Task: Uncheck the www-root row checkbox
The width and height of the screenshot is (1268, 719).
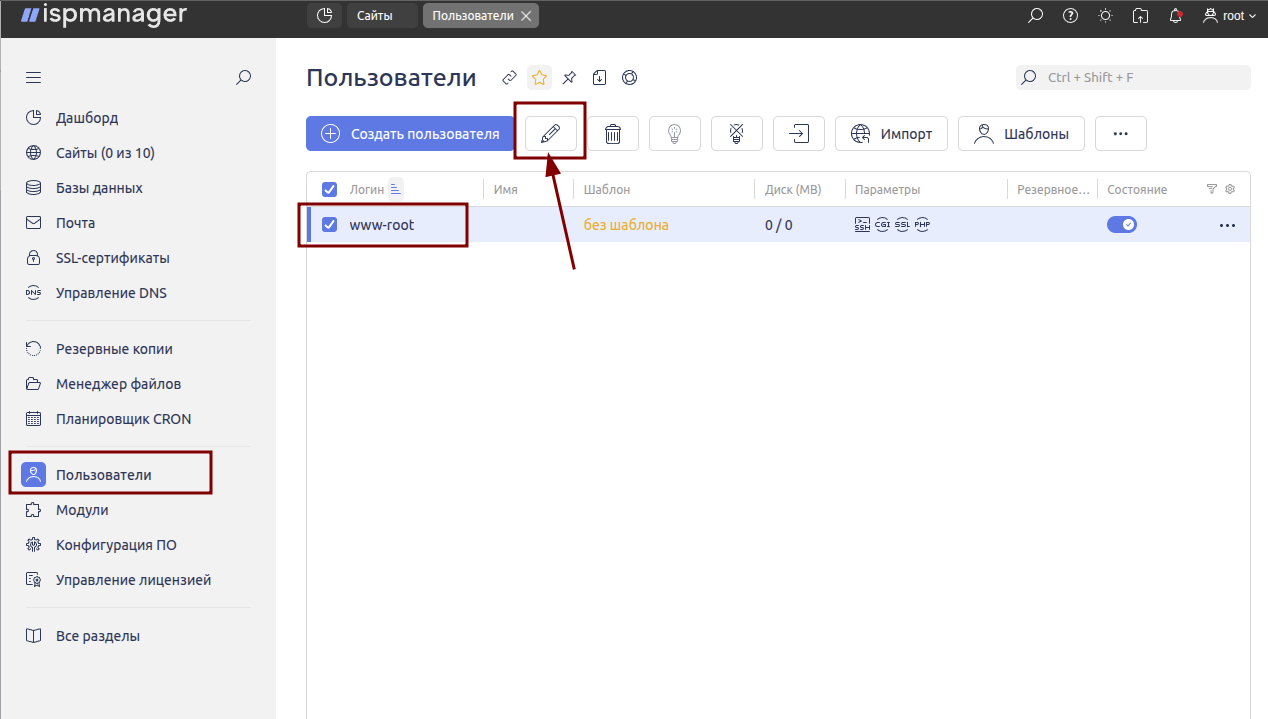Action: point(329,225)
